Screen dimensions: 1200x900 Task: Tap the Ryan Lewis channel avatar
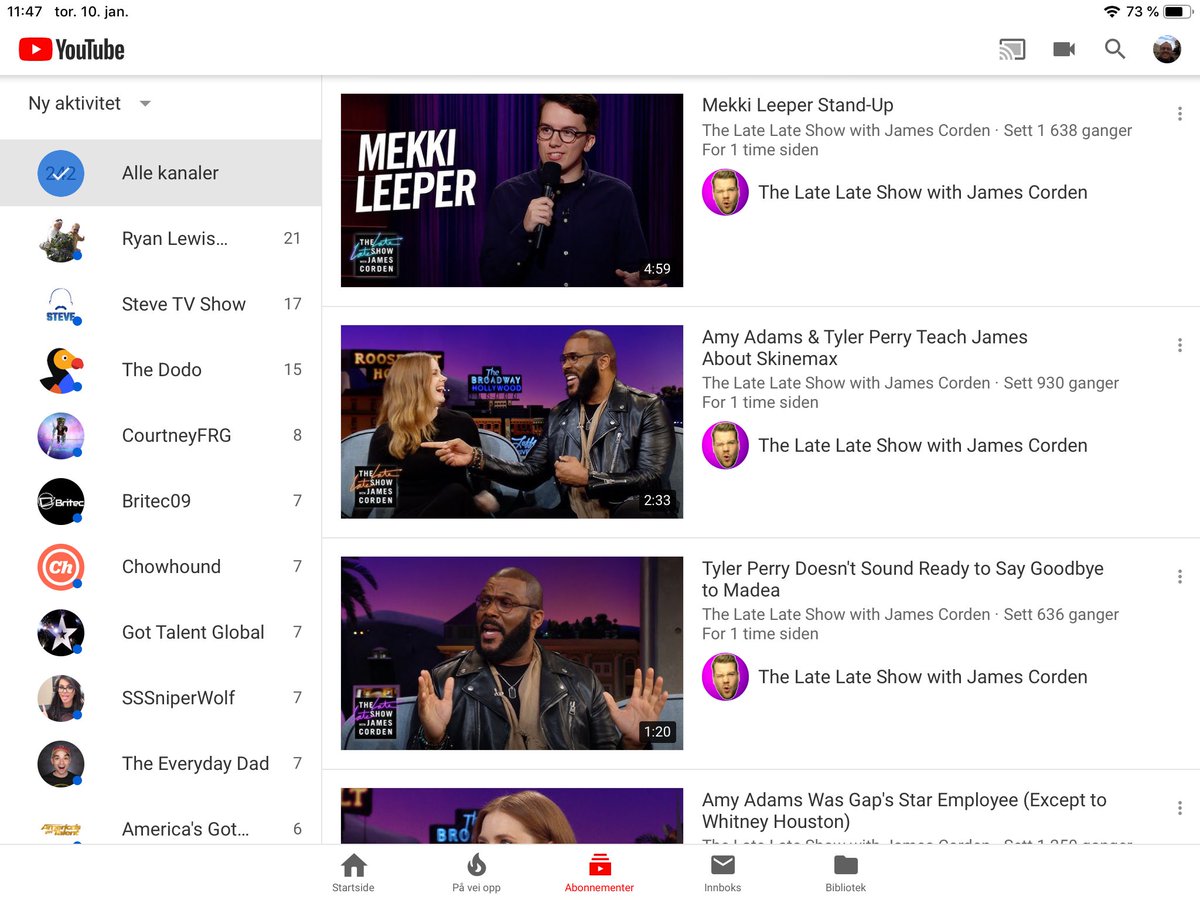coord(61,239)
